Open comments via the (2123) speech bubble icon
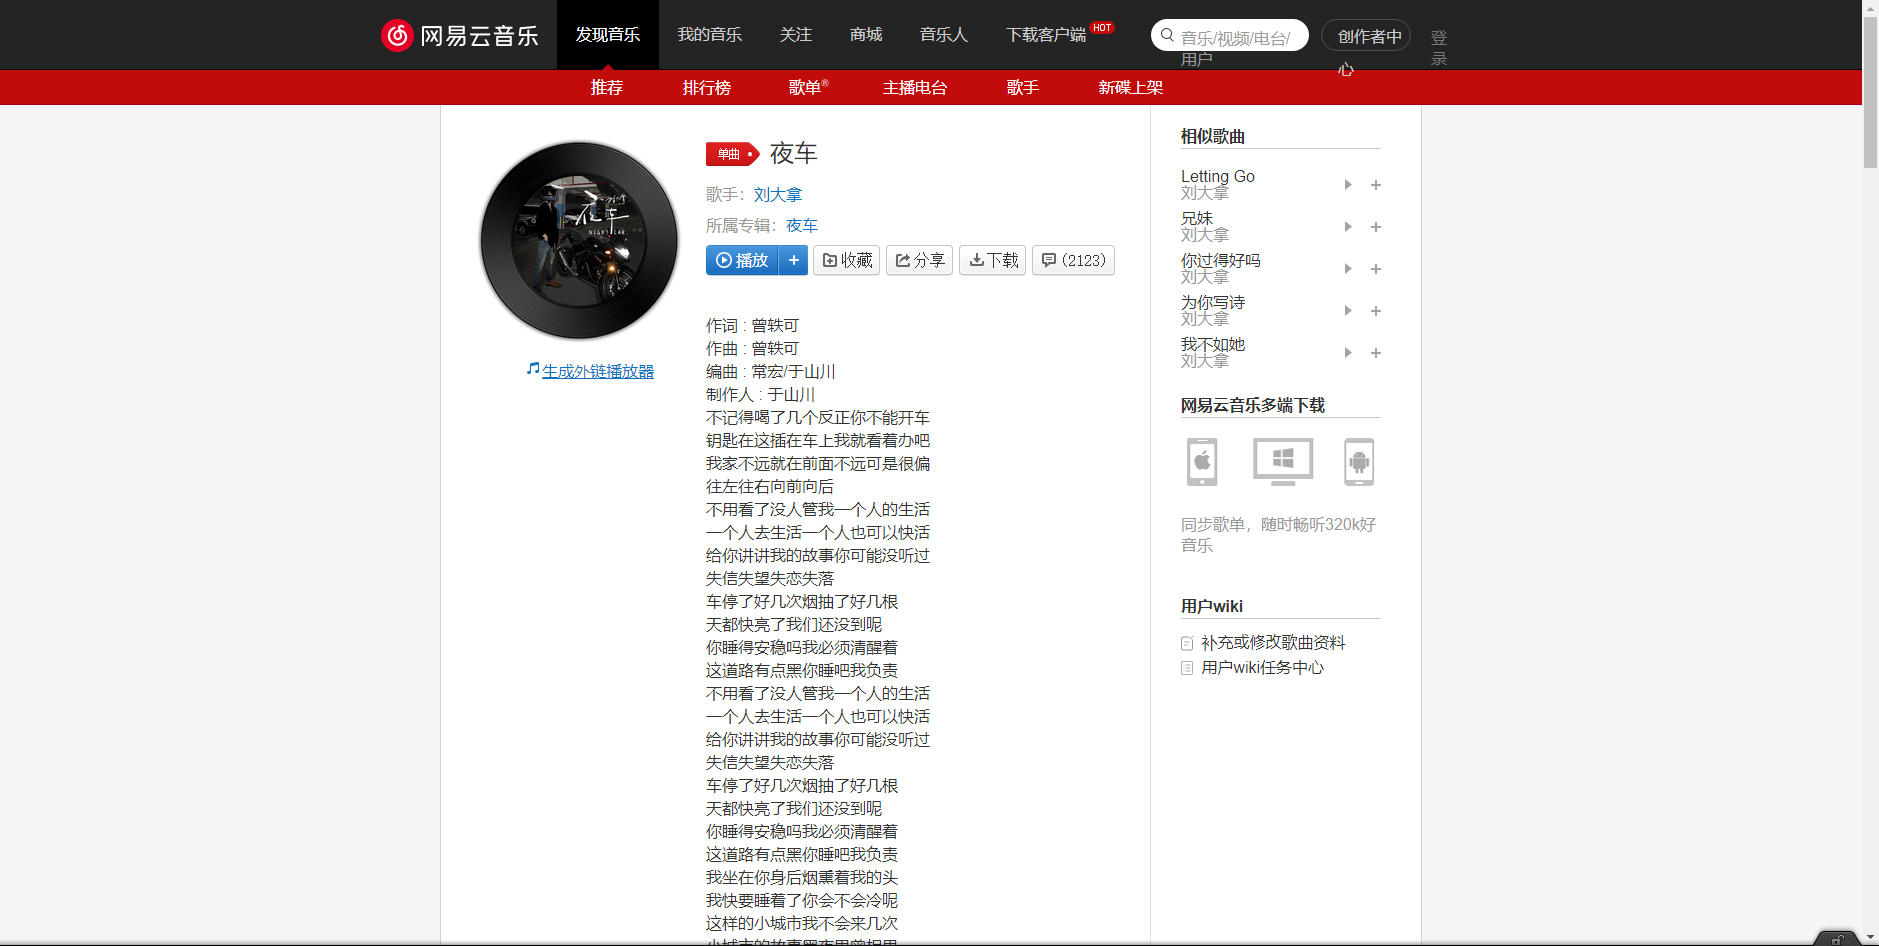 [1049, 260]
